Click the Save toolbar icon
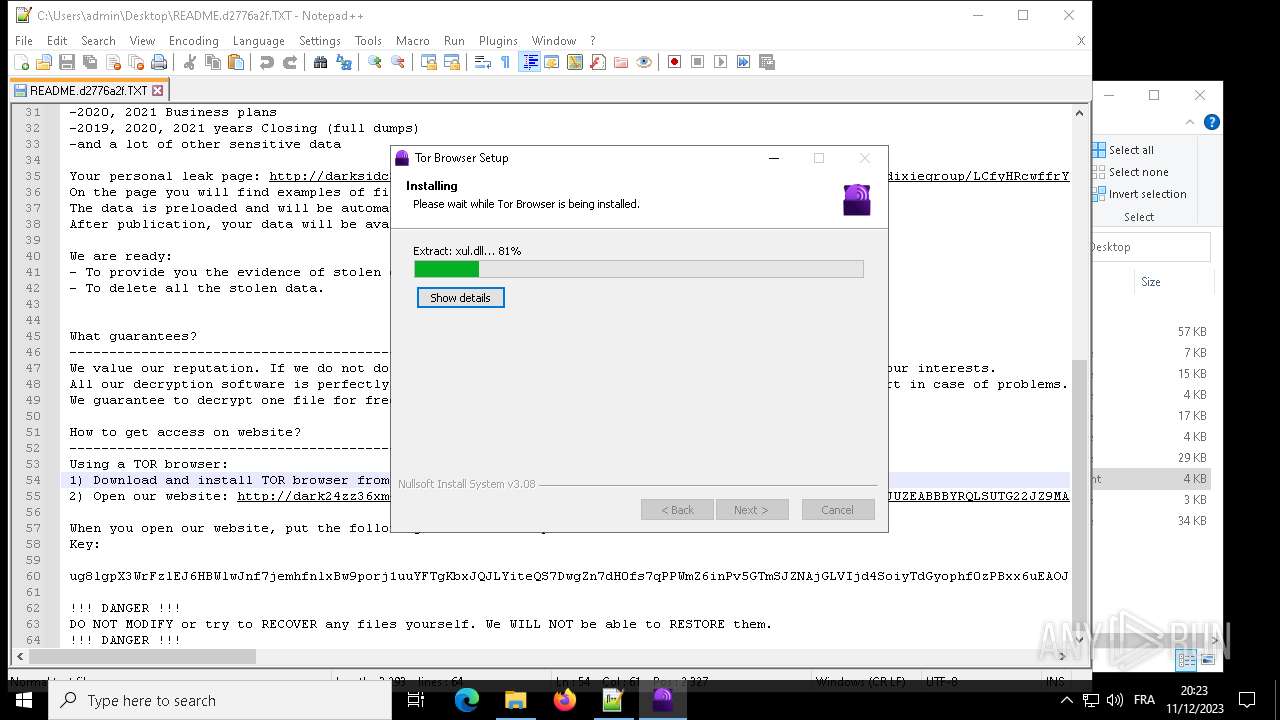This screenshot has width=1280, height=720. 67,62
